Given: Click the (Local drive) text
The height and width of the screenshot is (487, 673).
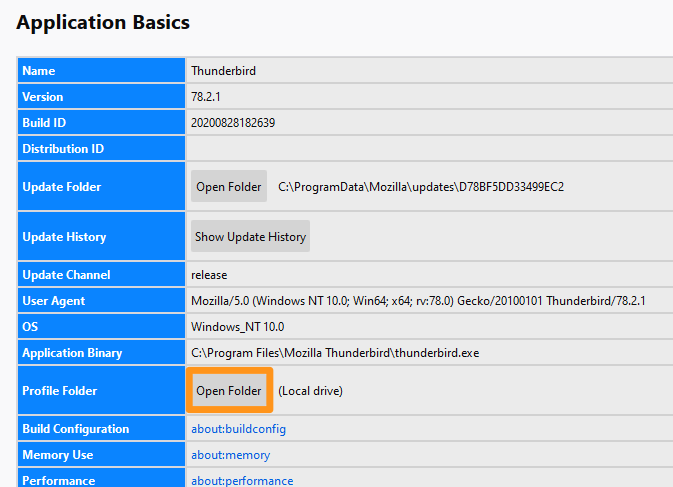Looking at the screenshot, I should [x=310, y=391].
